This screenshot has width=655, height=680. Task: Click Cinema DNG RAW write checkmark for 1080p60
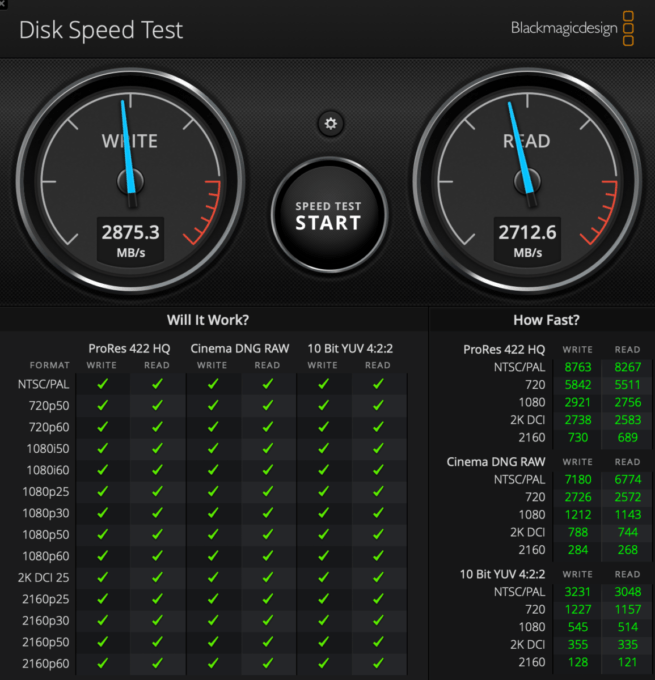coord(213,556)
